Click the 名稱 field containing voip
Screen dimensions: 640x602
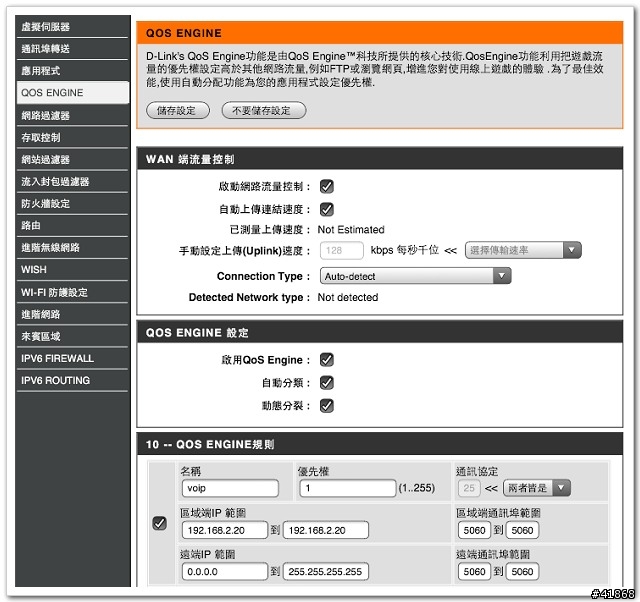click(x=230, y=488)
